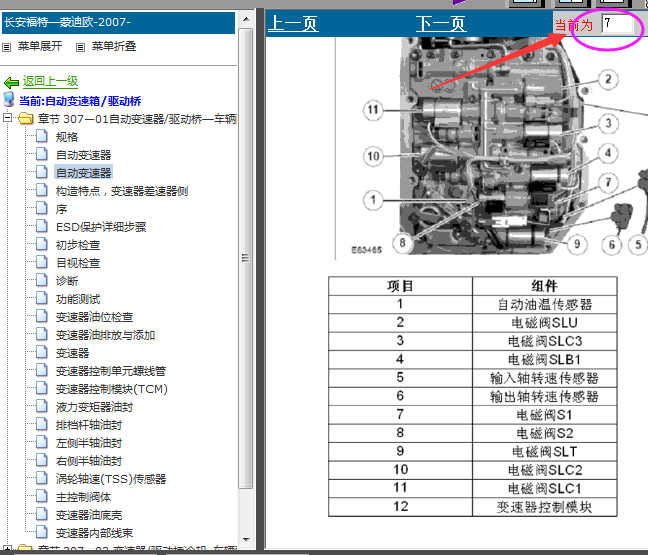The image size is (648, 555).
Task: Open 右侧半轴油封 item
Action: [x=89, y=461]
